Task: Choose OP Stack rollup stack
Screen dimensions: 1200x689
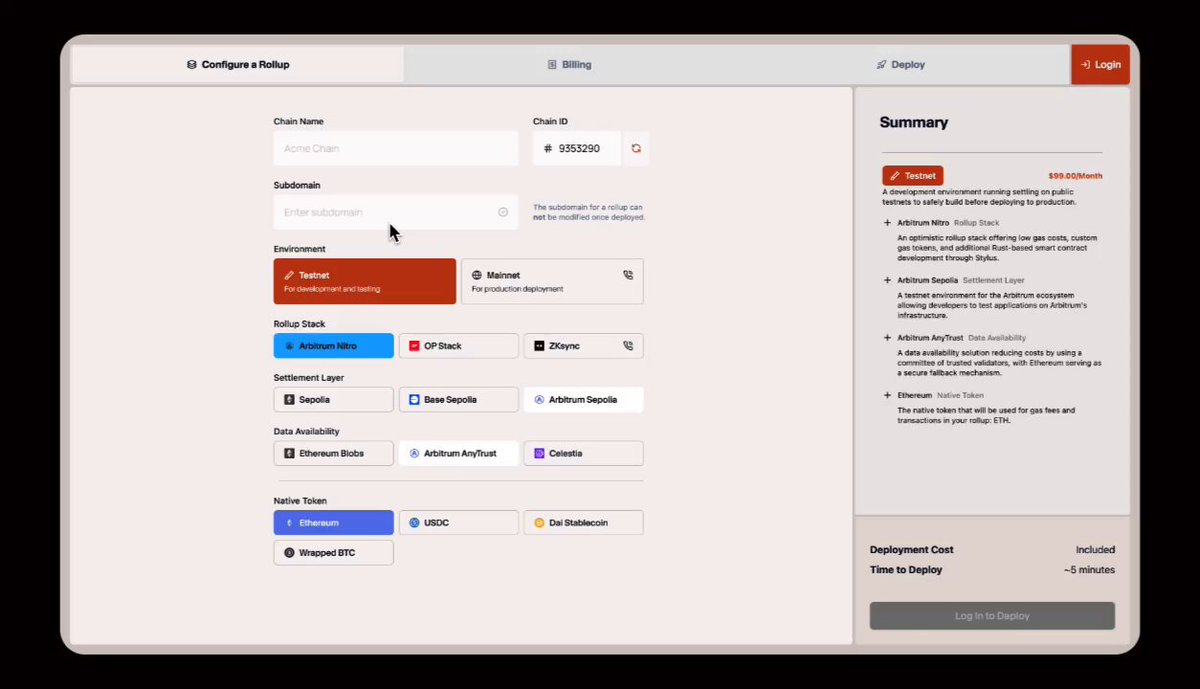Action: [458, 346]
